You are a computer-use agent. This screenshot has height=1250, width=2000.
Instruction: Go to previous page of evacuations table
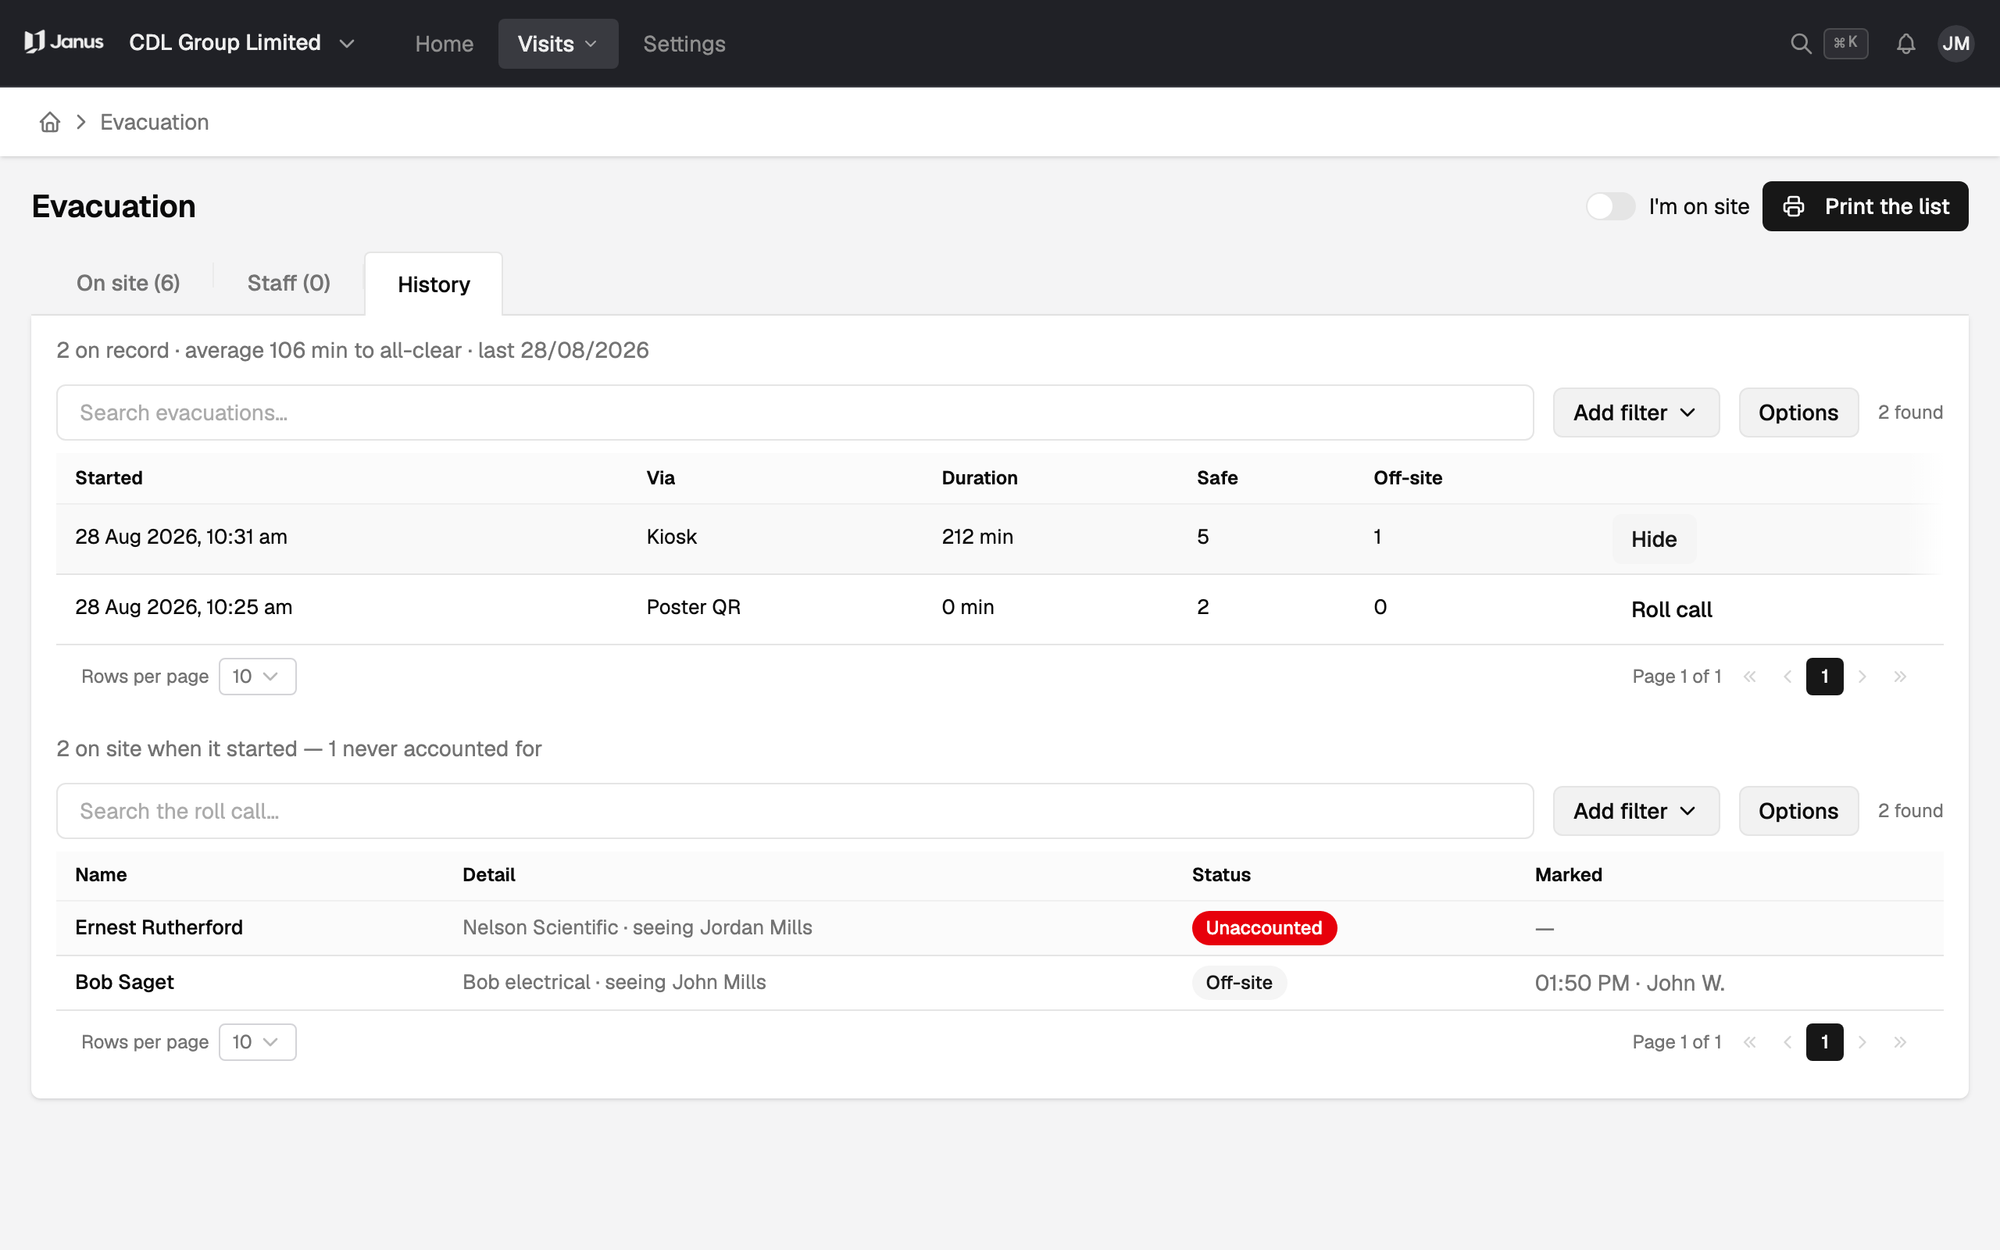(1787, 677)
